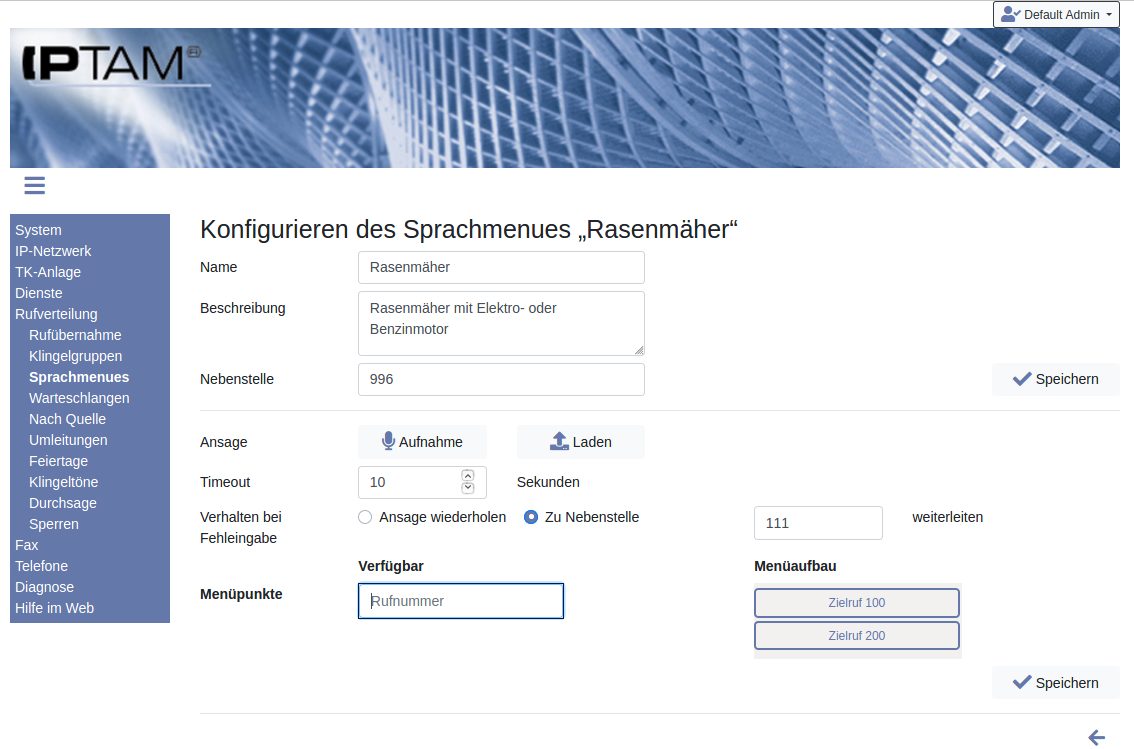
Task: Decrease Timeout with the down stepper arrow
Action: coord(467,488)
